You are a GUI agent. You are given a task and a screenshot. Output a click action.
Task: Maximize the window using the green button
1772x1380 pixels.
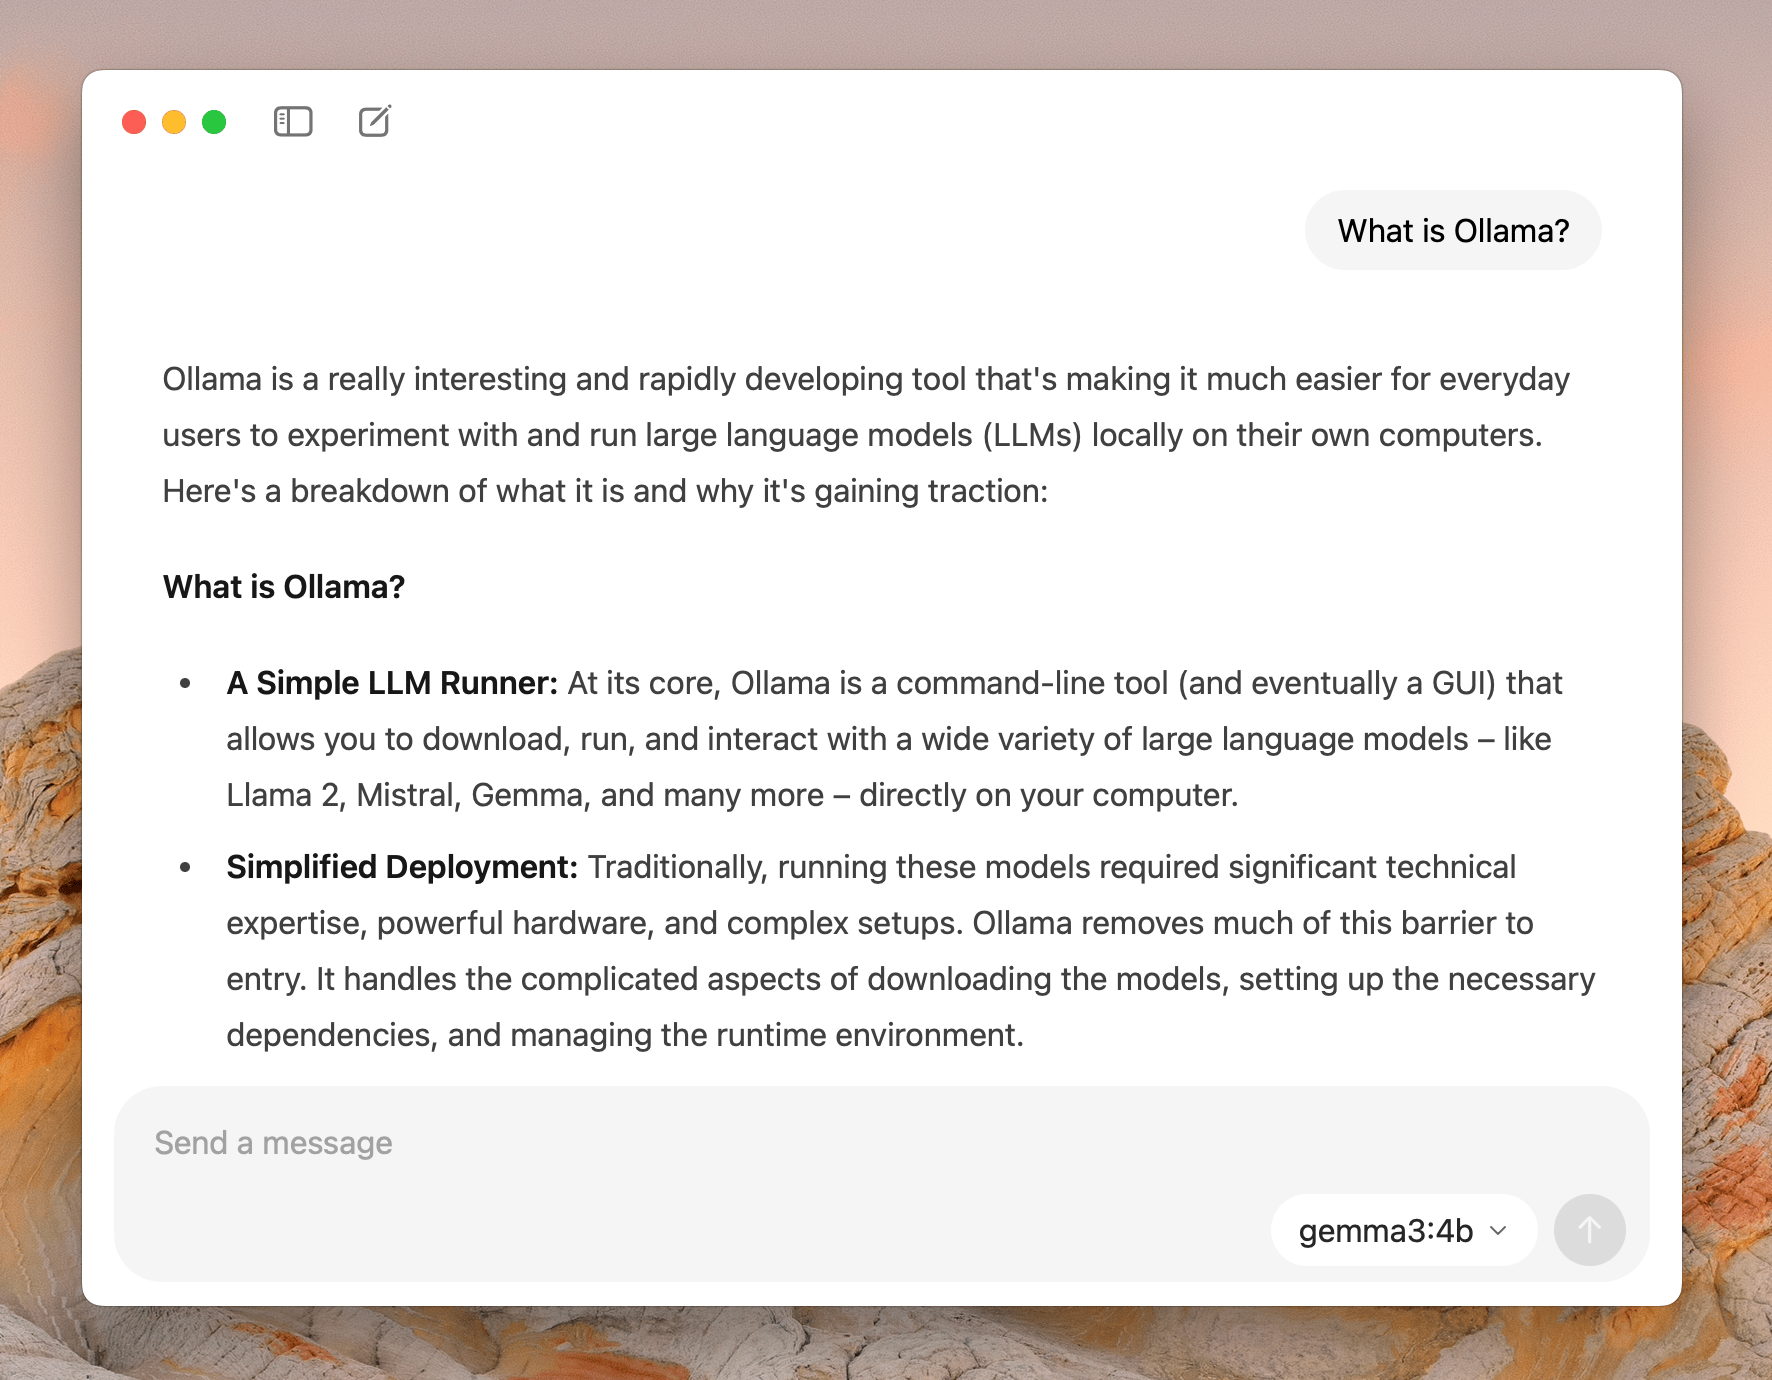[214, 122]
